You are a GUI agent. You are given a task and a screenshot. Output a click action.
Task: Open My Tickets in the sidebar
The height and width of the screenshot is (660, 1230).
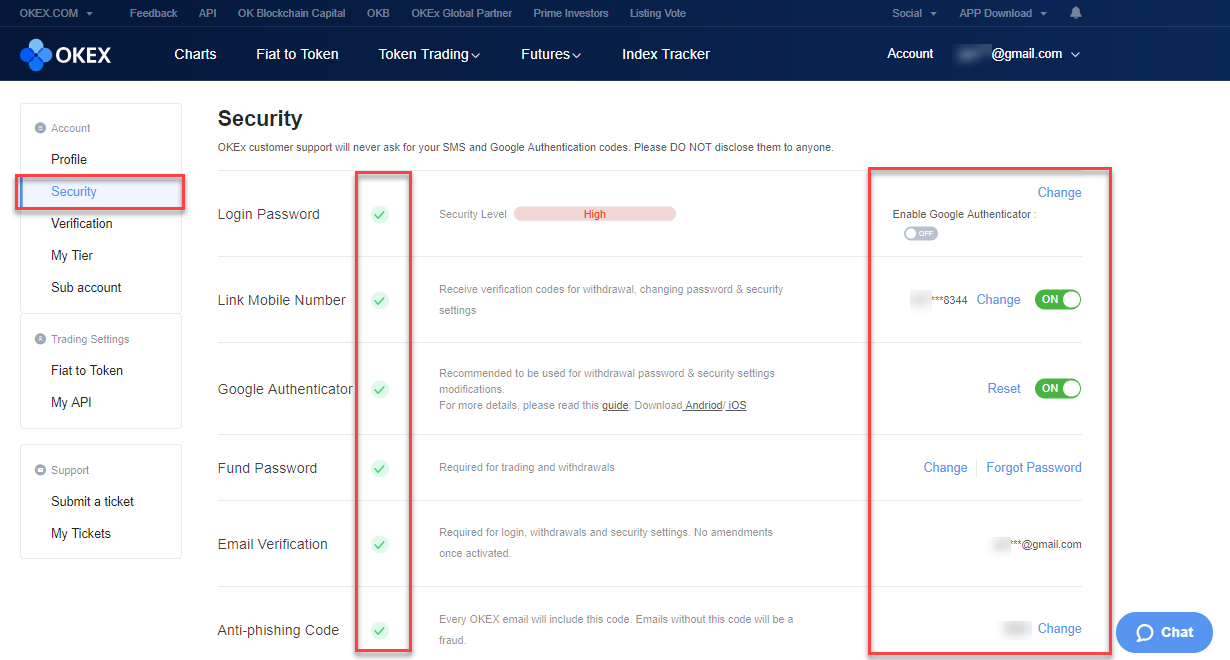81,533
